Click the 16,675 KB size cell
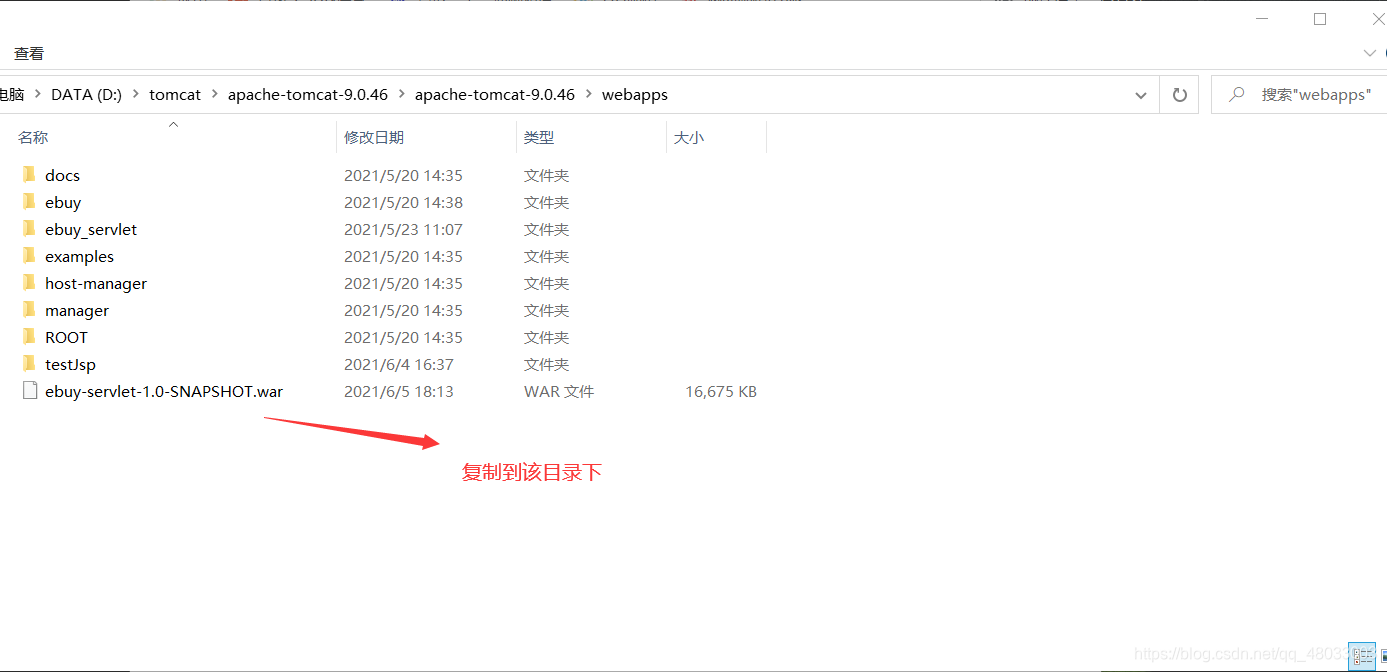1387x672 pixels. pos(721,391)
